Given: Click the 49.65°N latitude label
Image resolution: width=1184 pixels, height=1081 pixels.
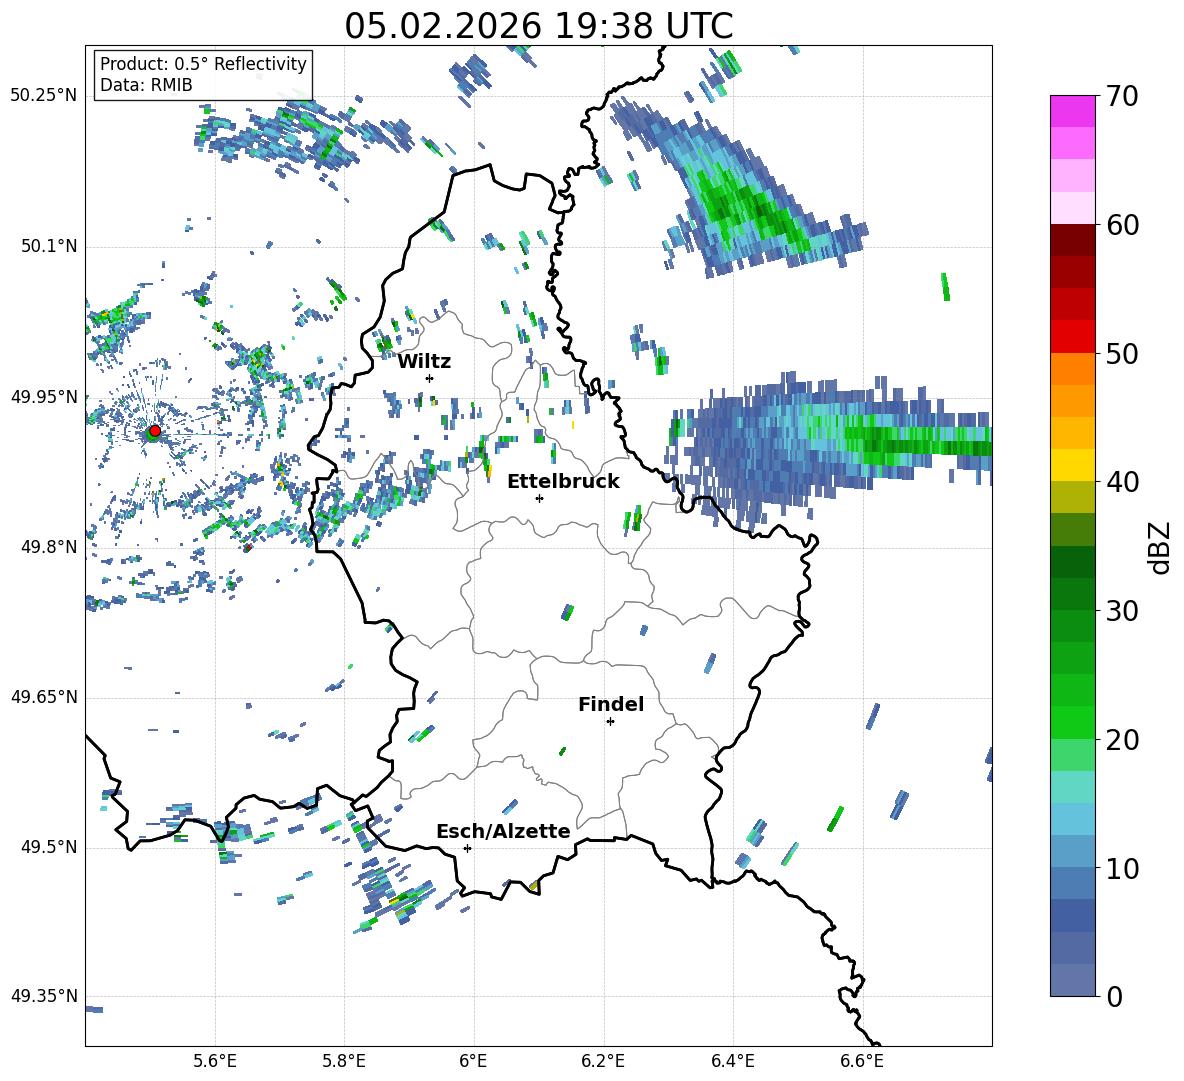Looking at the screenshot, I should [x=44, y=696].
